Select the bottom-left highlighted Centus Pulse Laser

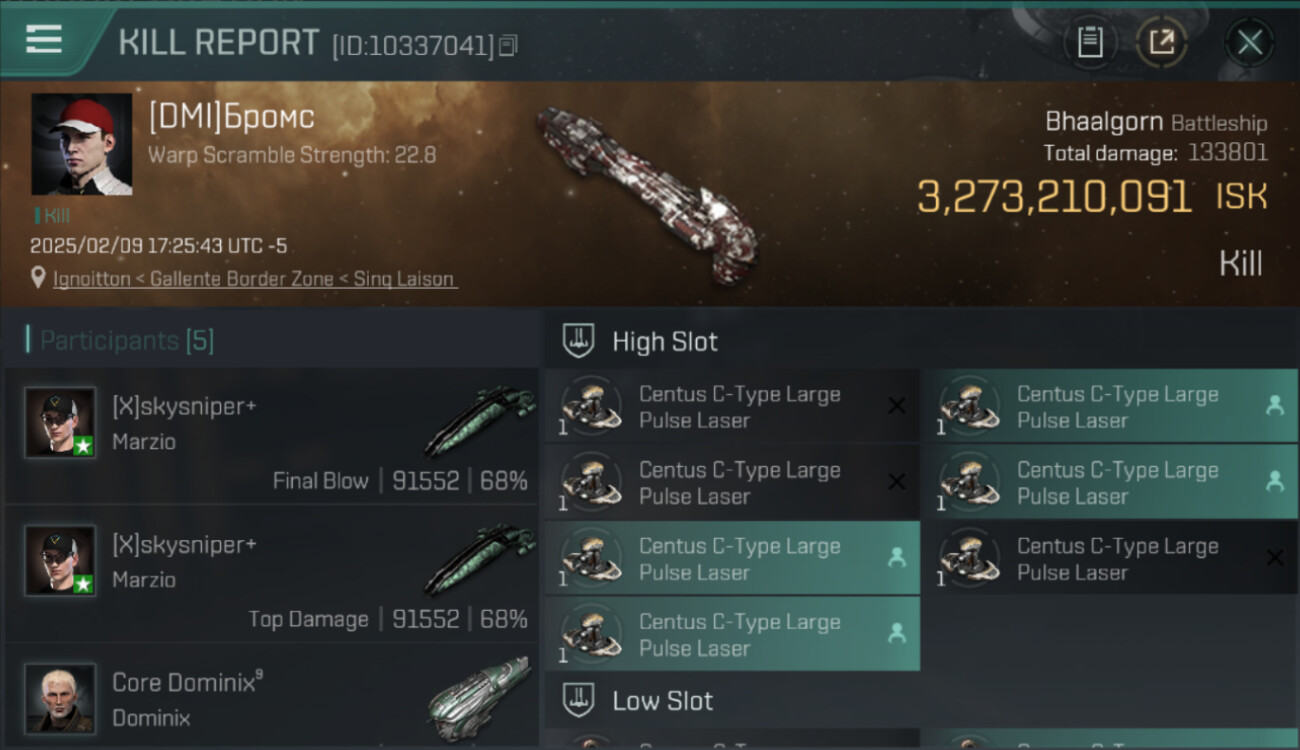(x=732, y=634)
